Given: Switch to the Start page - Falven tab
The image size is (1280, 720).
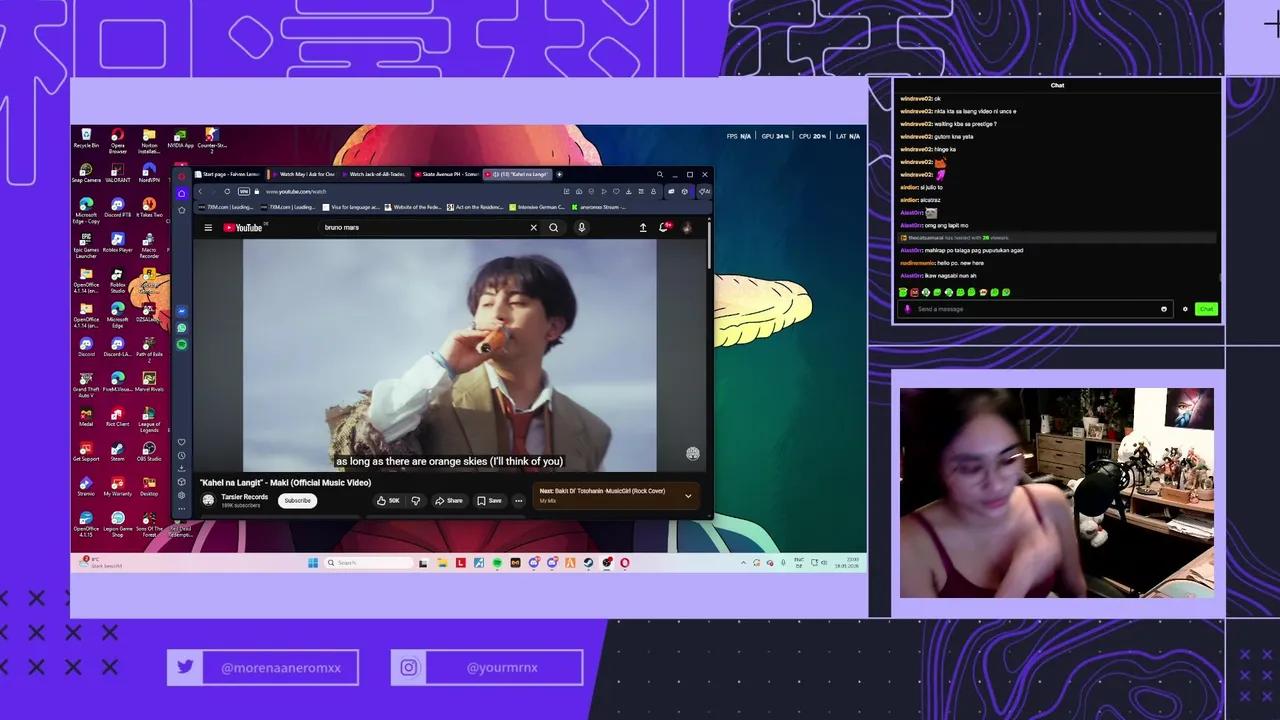Looking at the screenshot, I should pos(229,174).
